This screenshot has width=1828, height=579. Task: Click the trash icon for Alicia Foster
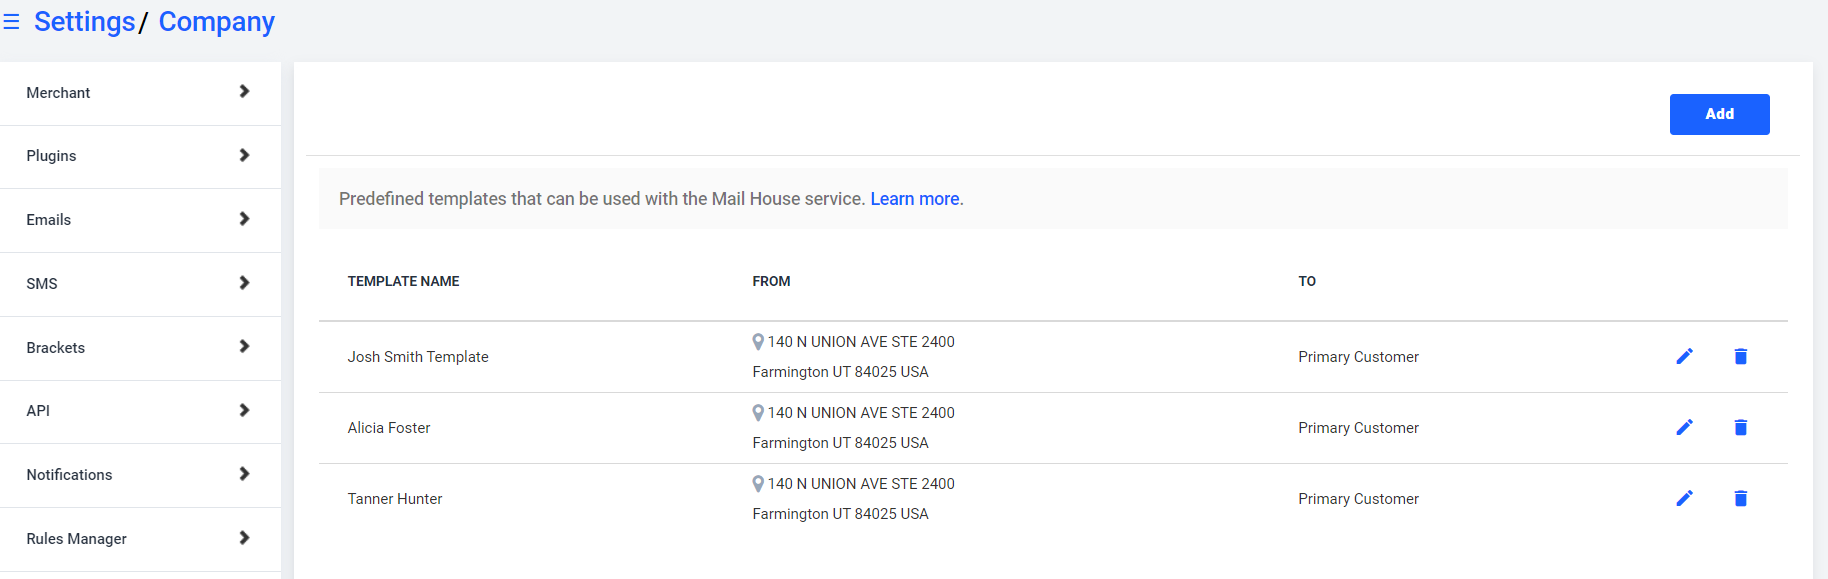1740,427
